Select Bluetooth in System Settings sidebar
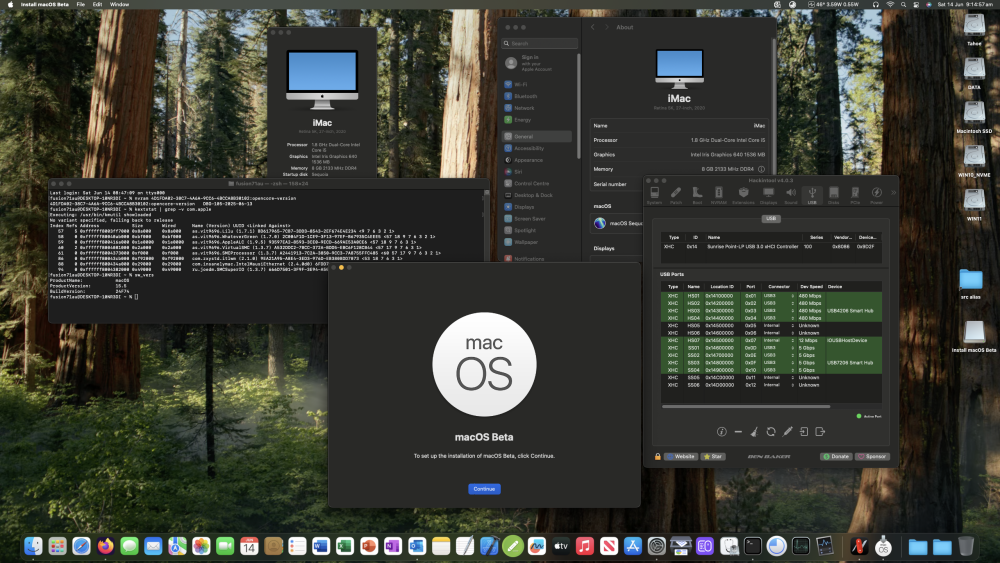This screenshot has height=563, width=1000. (x=538, y=96)
